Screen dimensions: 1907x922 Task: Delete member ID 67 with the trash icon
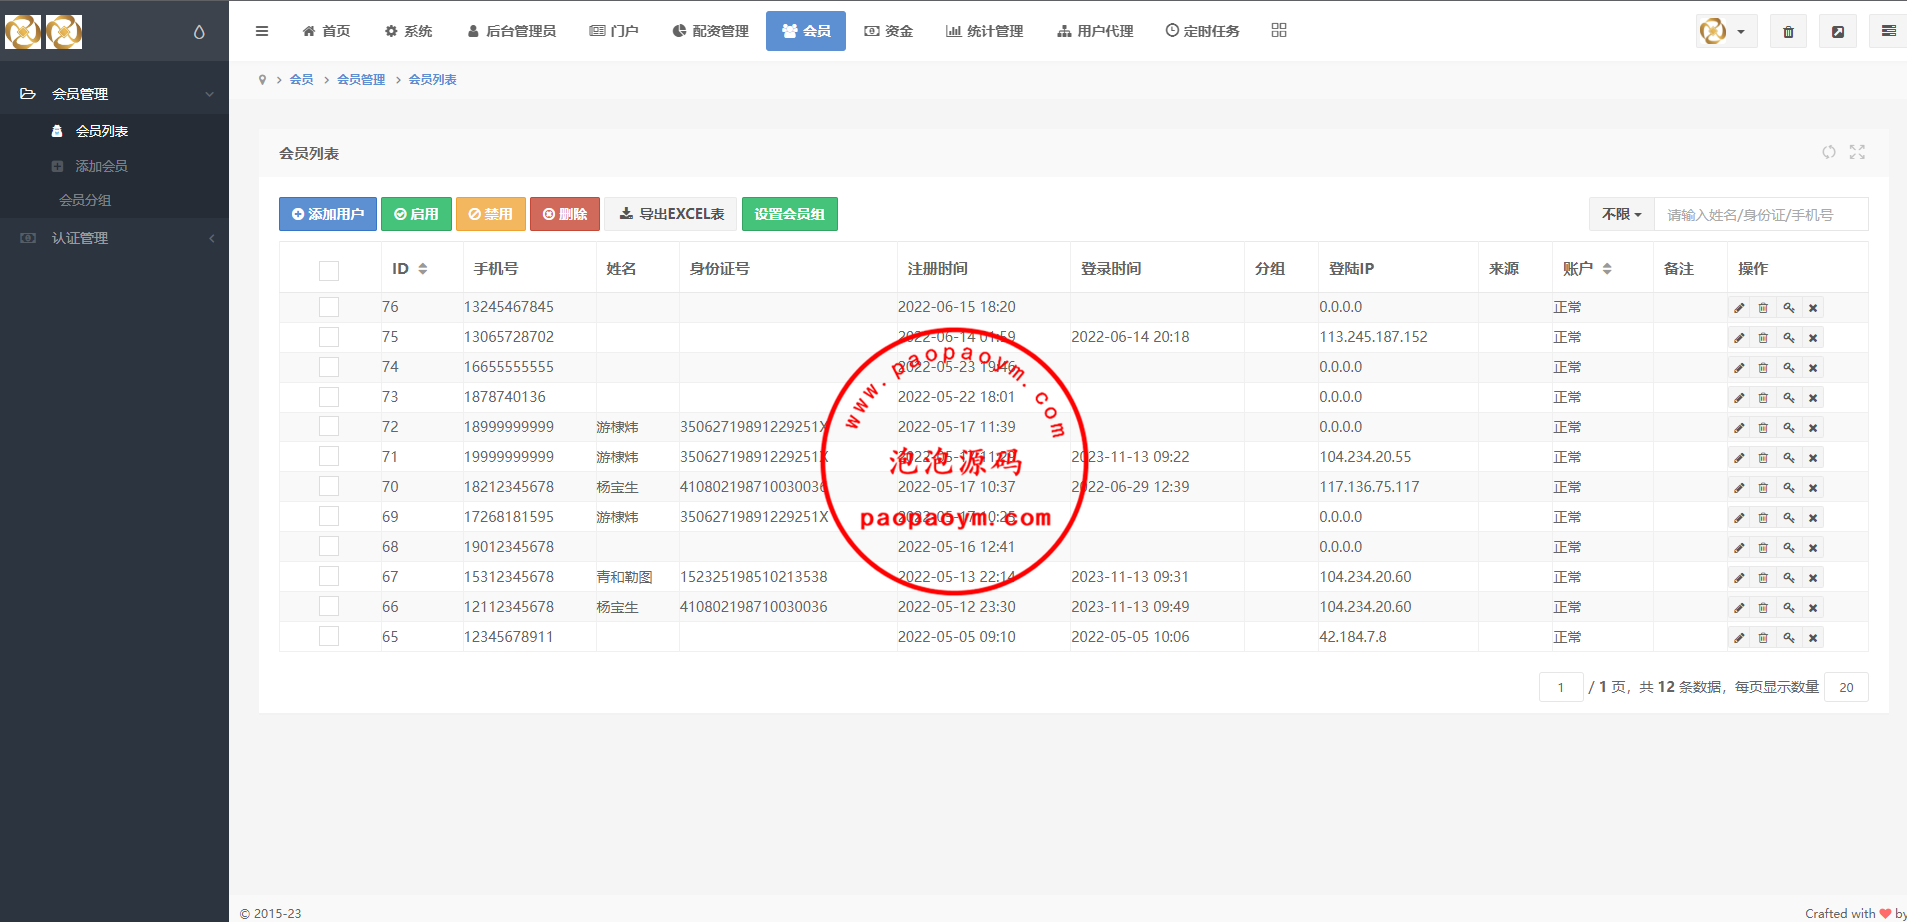tap(1763, 578)
